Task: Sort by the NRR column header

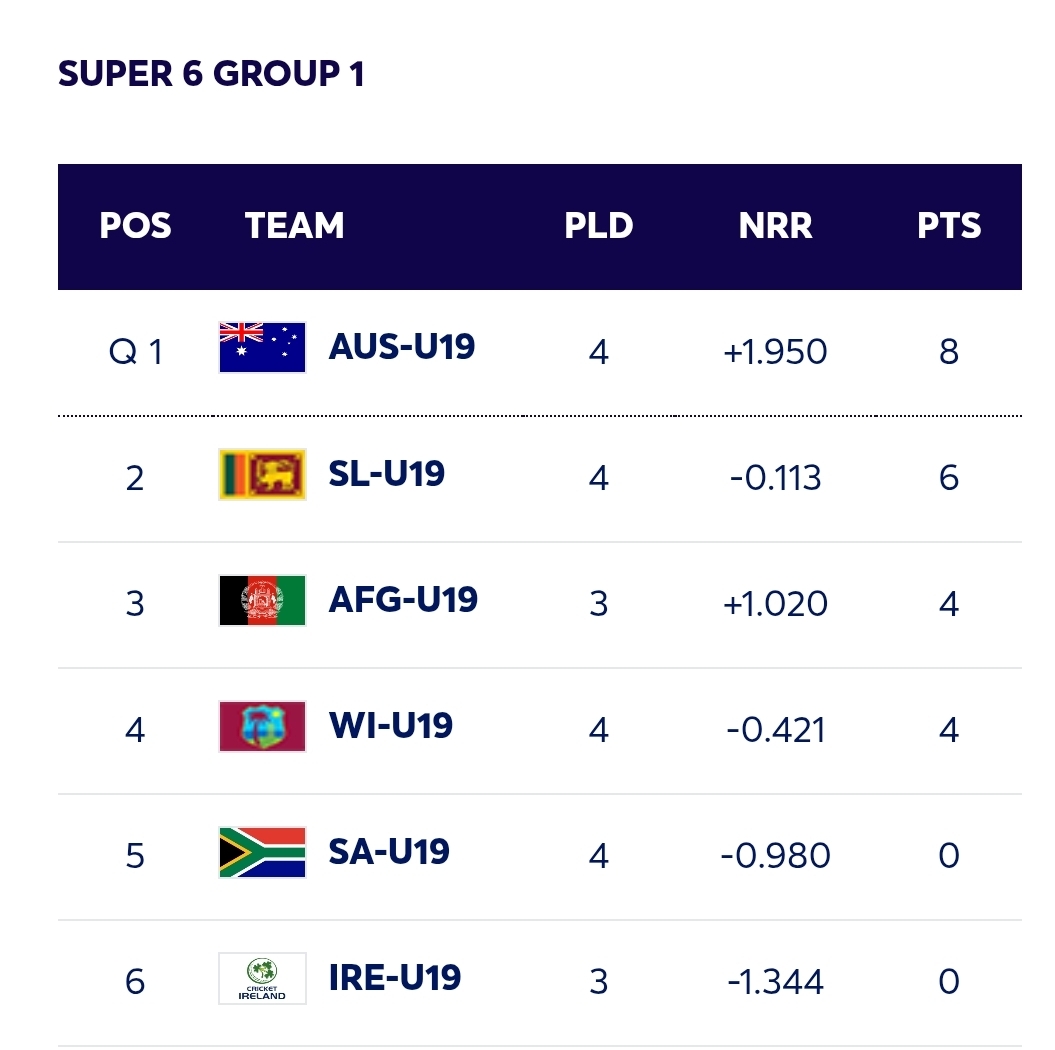Action: pos(775,226)
